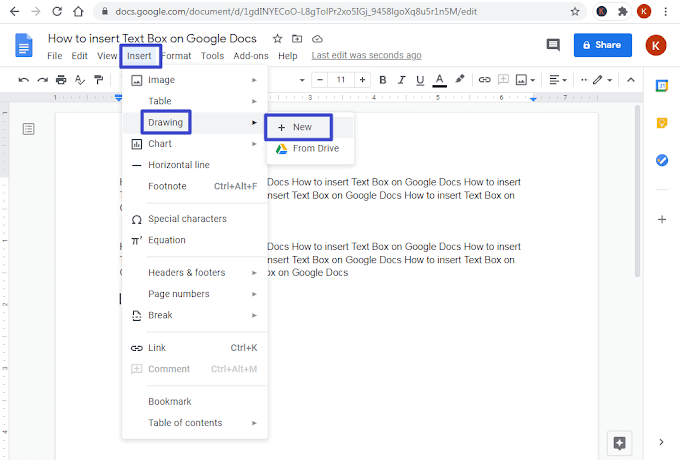Viewport: 680px width, 460px height.
Task: Click the Undo icon
Action: 23,80
